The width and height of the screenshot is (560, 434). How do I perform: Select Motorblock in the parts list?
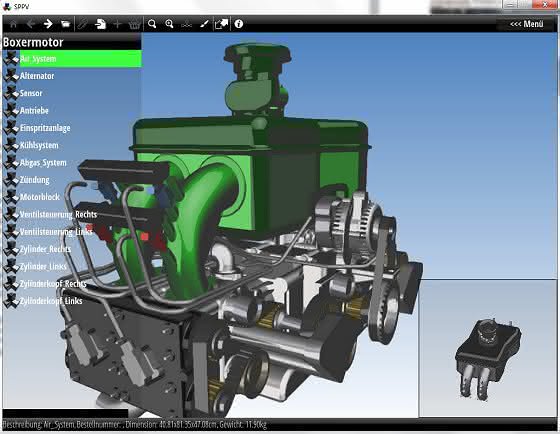pyautogui.click(x=40, y=197)
